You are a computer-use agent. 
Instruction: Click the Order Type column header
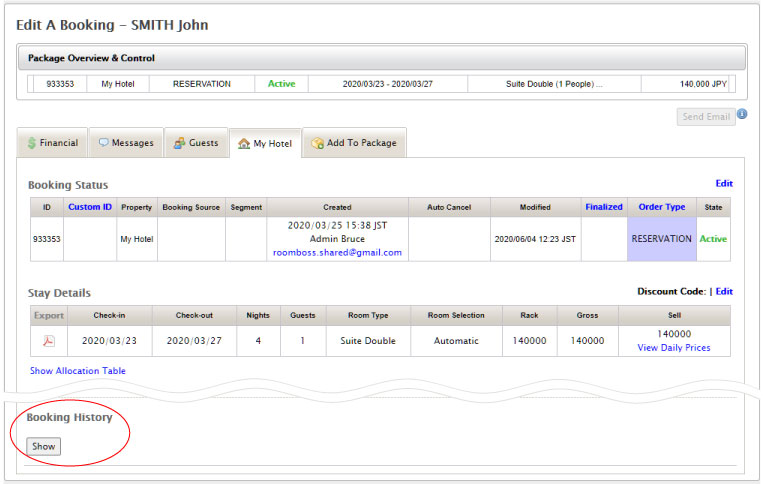tap(661, 207)
